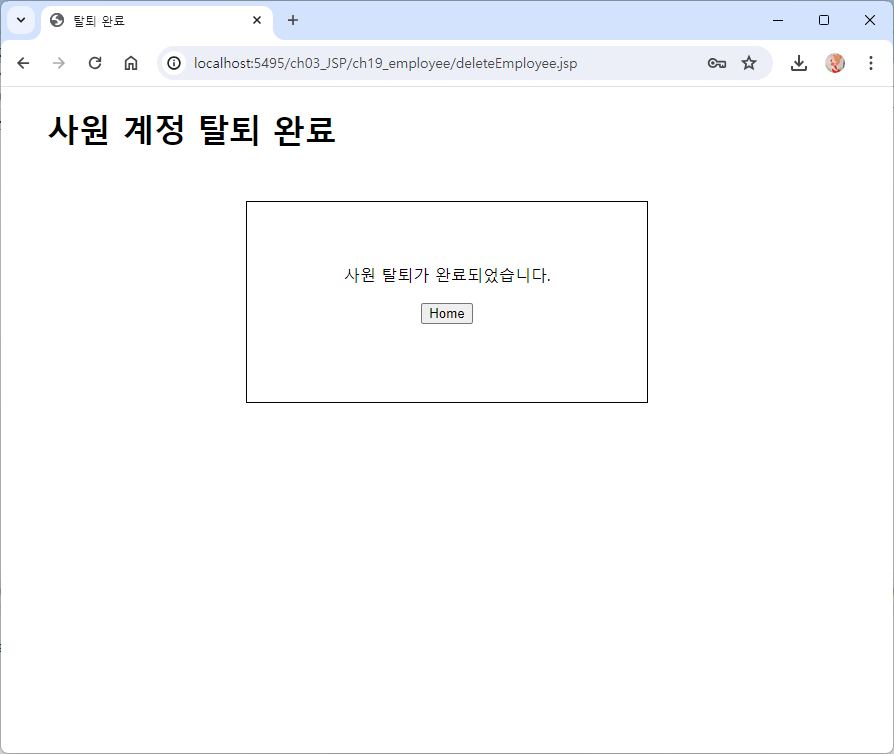Click the message 사원 탈퇴가 완료되었습니다.
Screen dimensions: 894x754
(x=447, y=275)
